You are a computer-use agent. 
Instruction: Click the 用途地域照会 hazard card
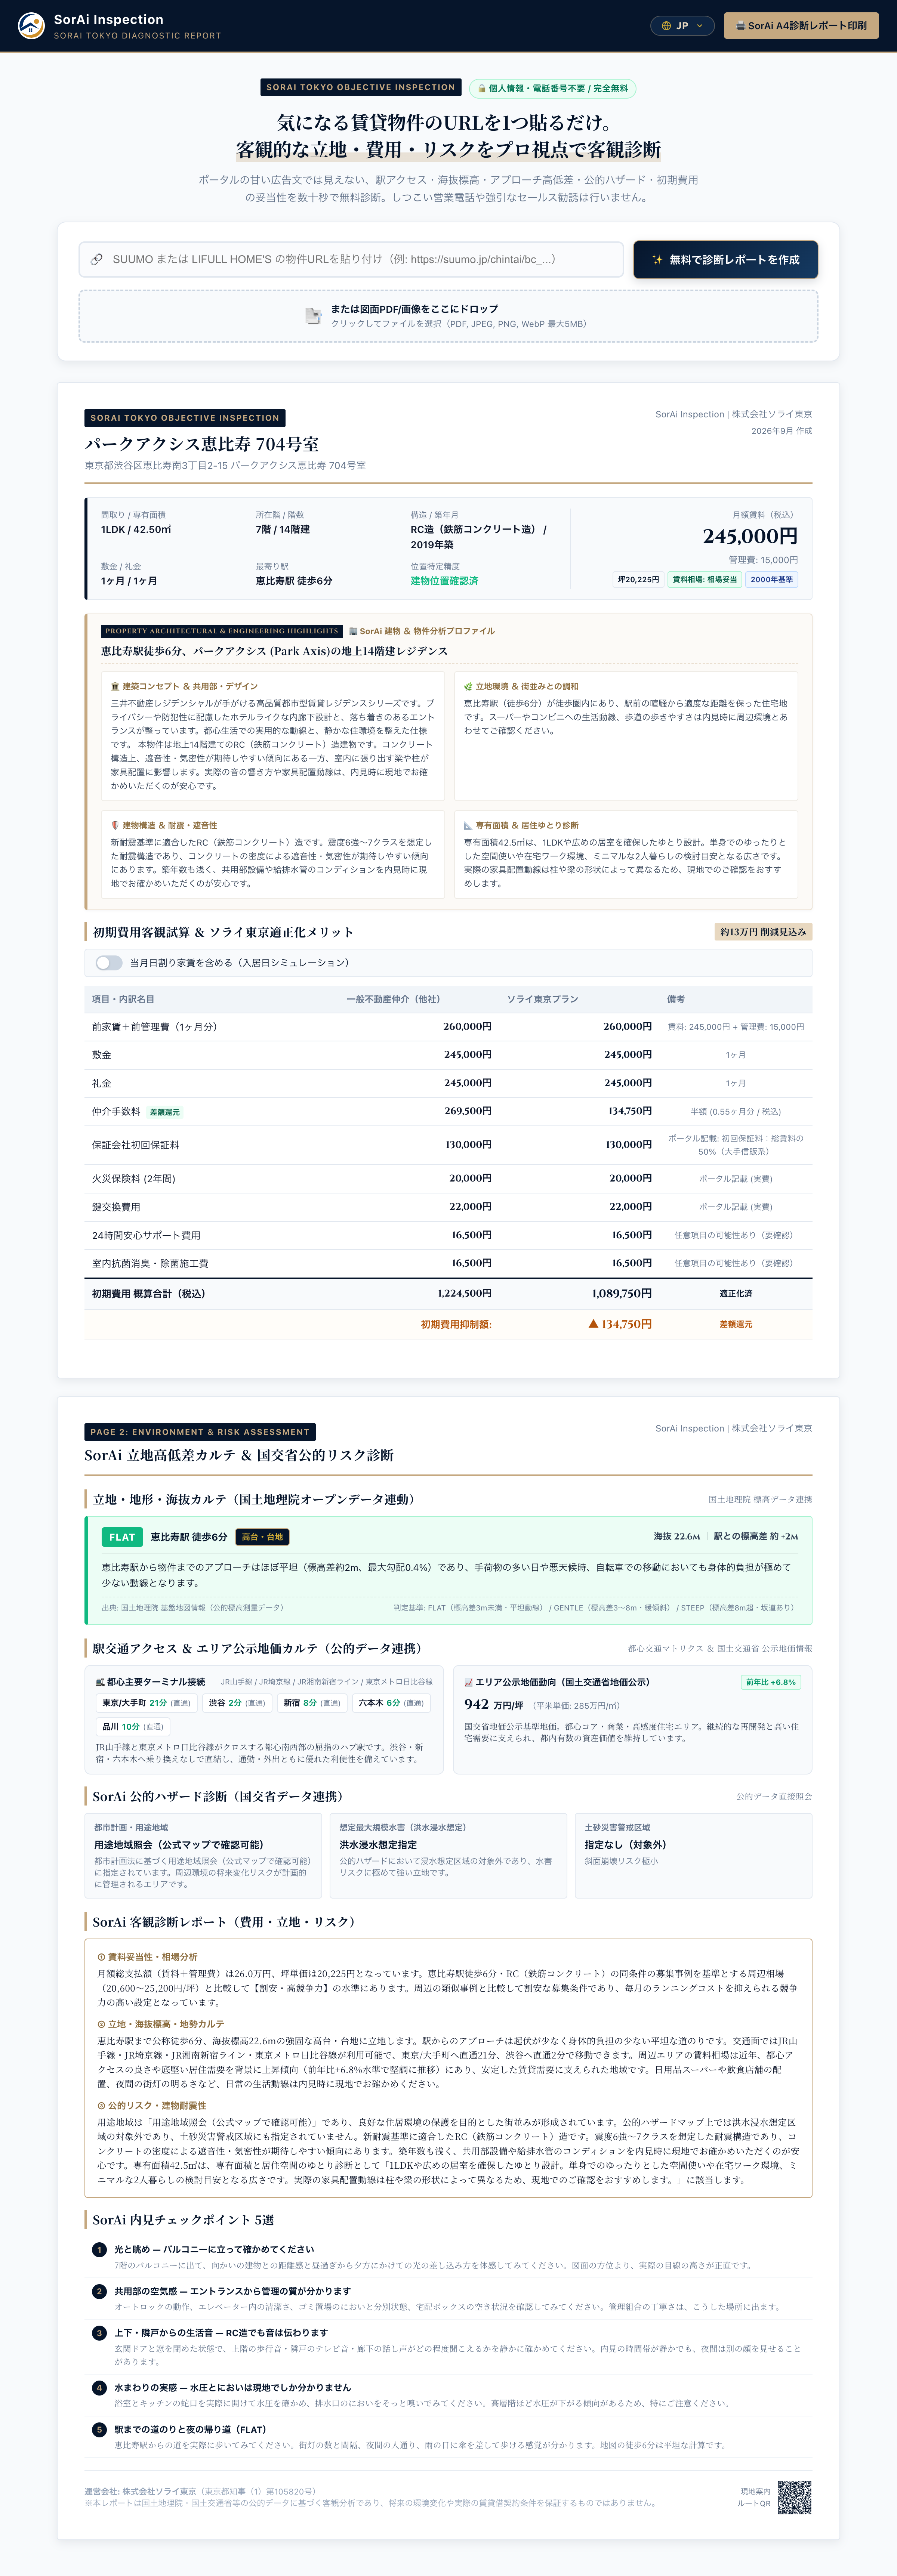click(203, 1856)
